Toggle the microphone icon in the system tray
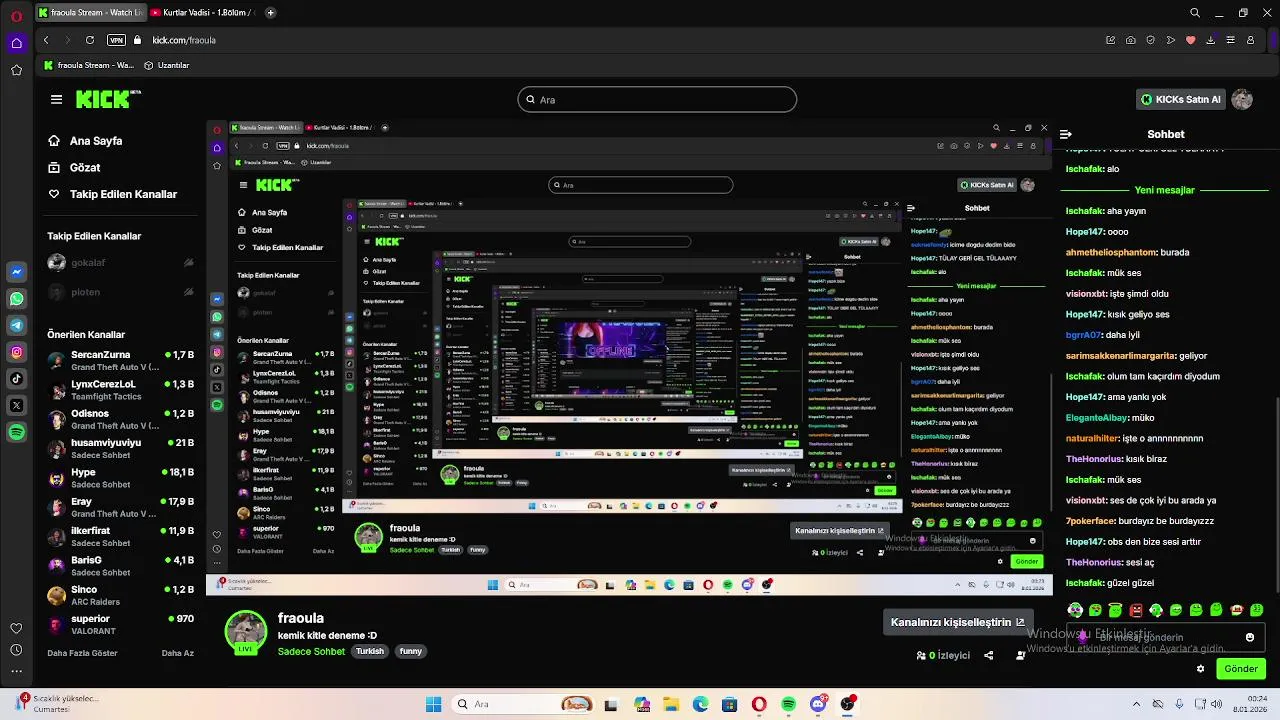 tap(1179, 704)
